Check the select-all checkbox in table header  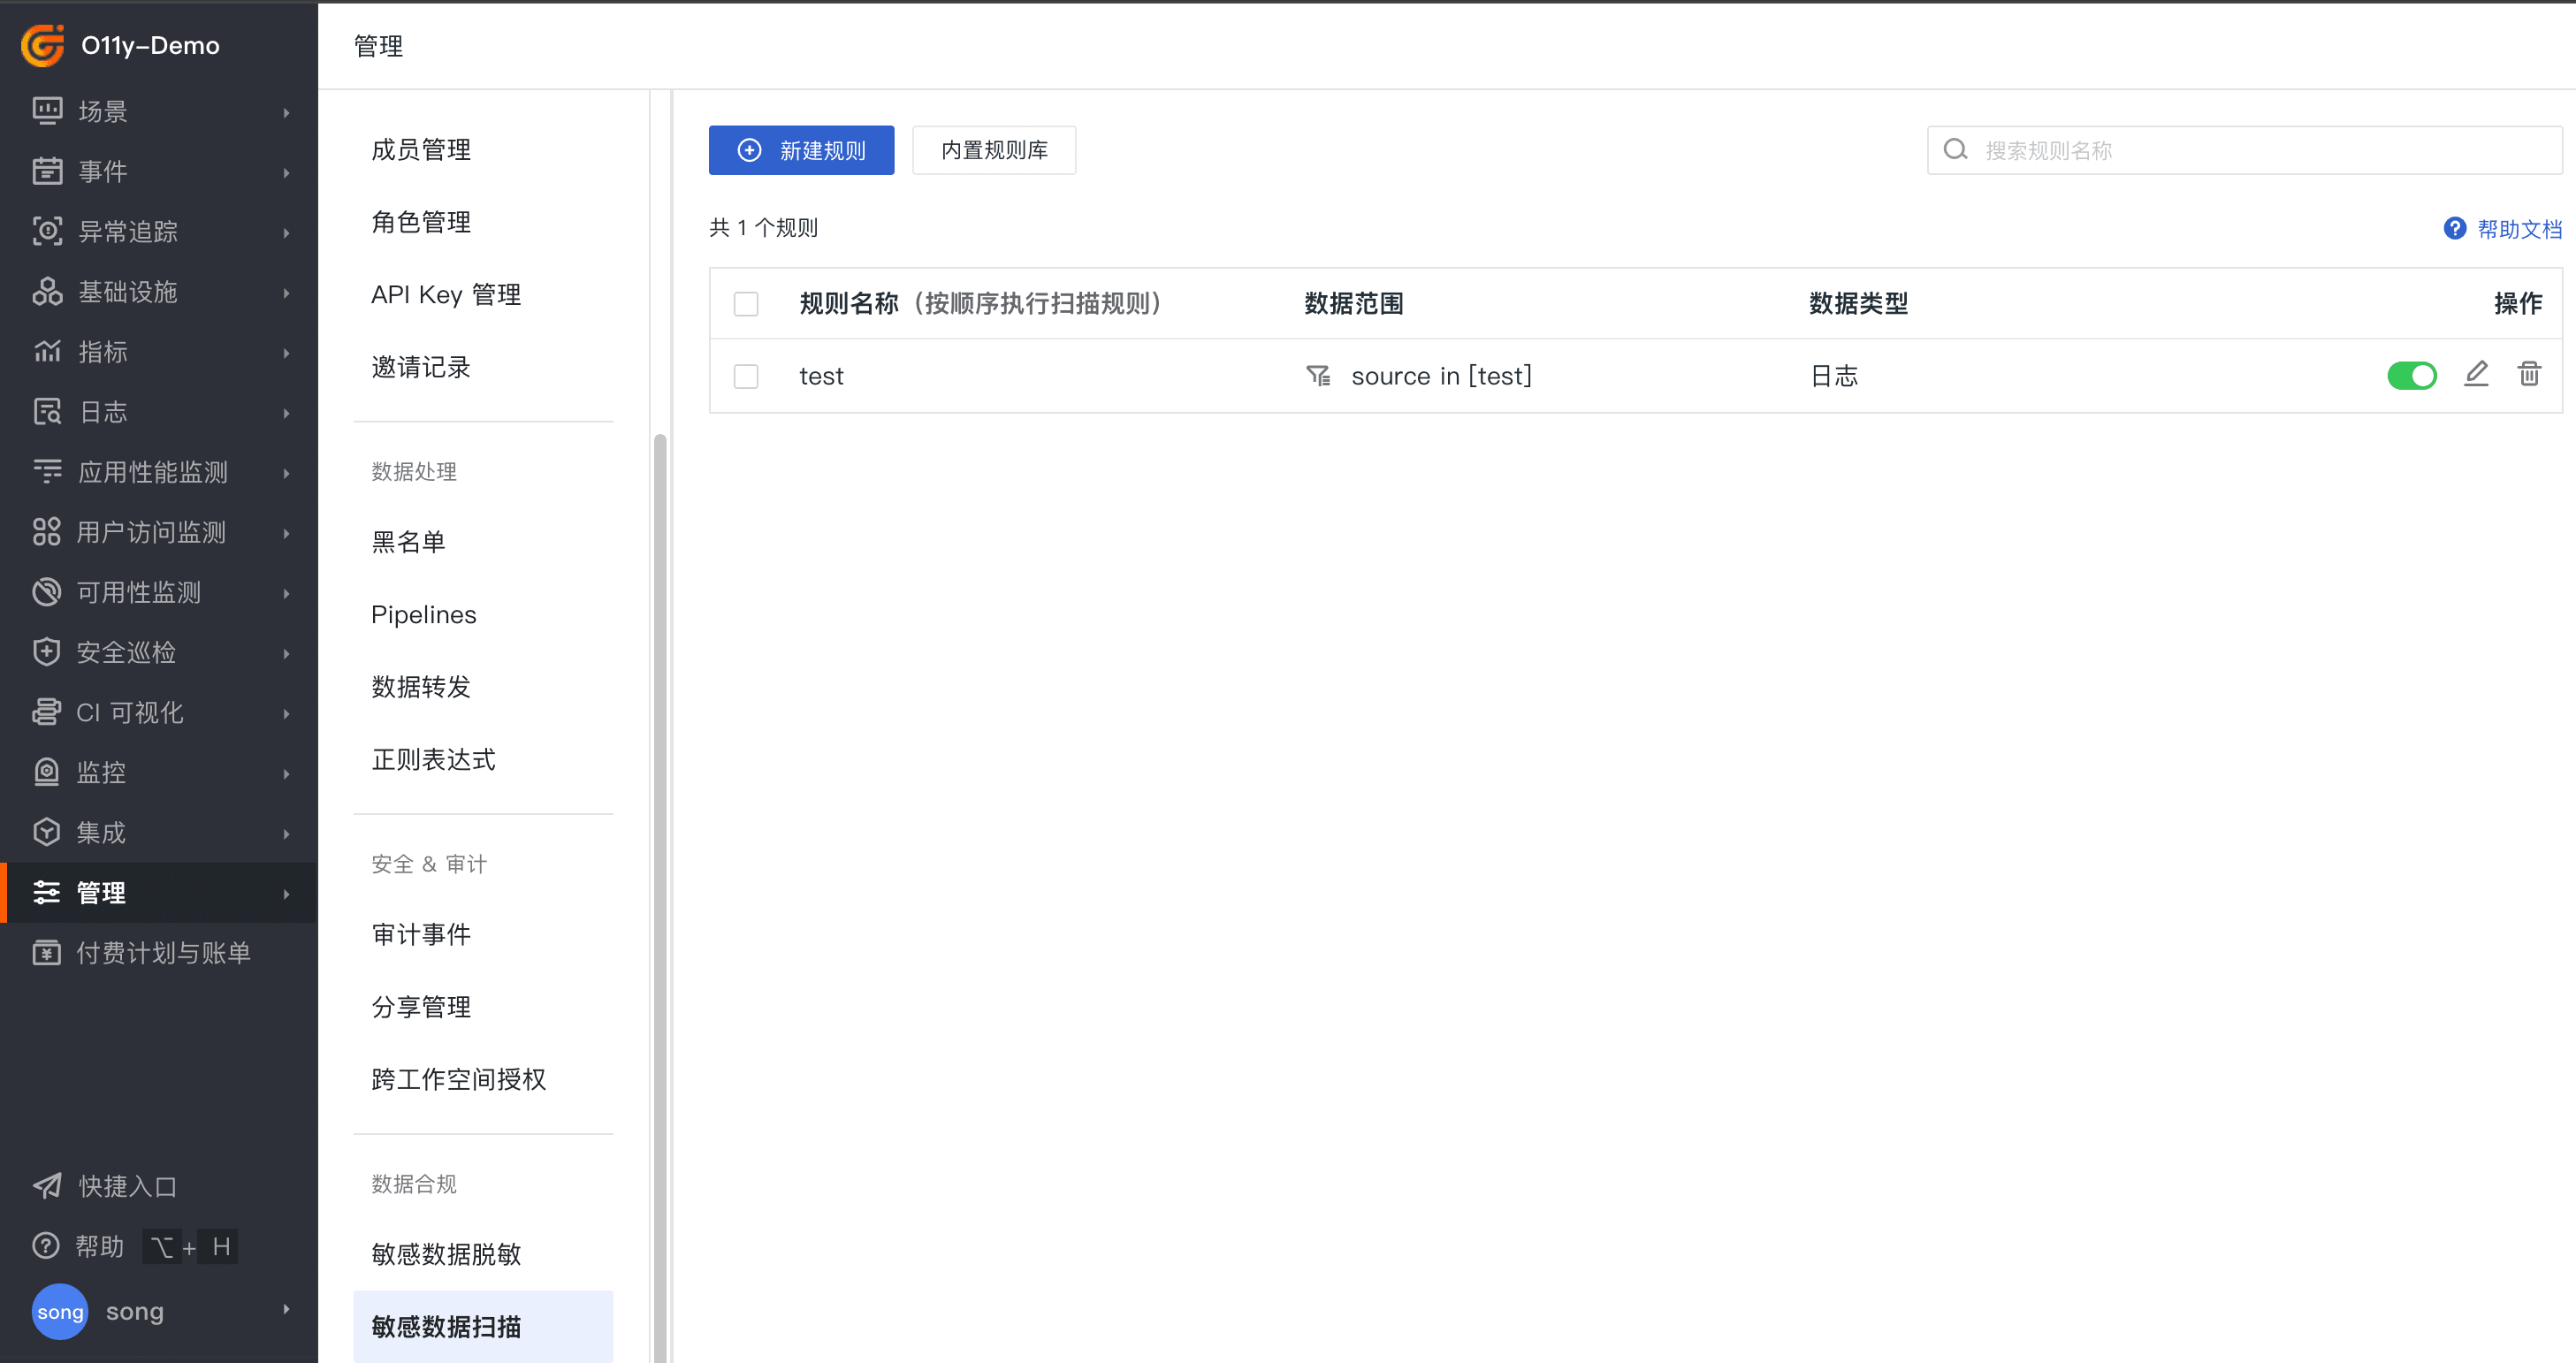point(746,304)
